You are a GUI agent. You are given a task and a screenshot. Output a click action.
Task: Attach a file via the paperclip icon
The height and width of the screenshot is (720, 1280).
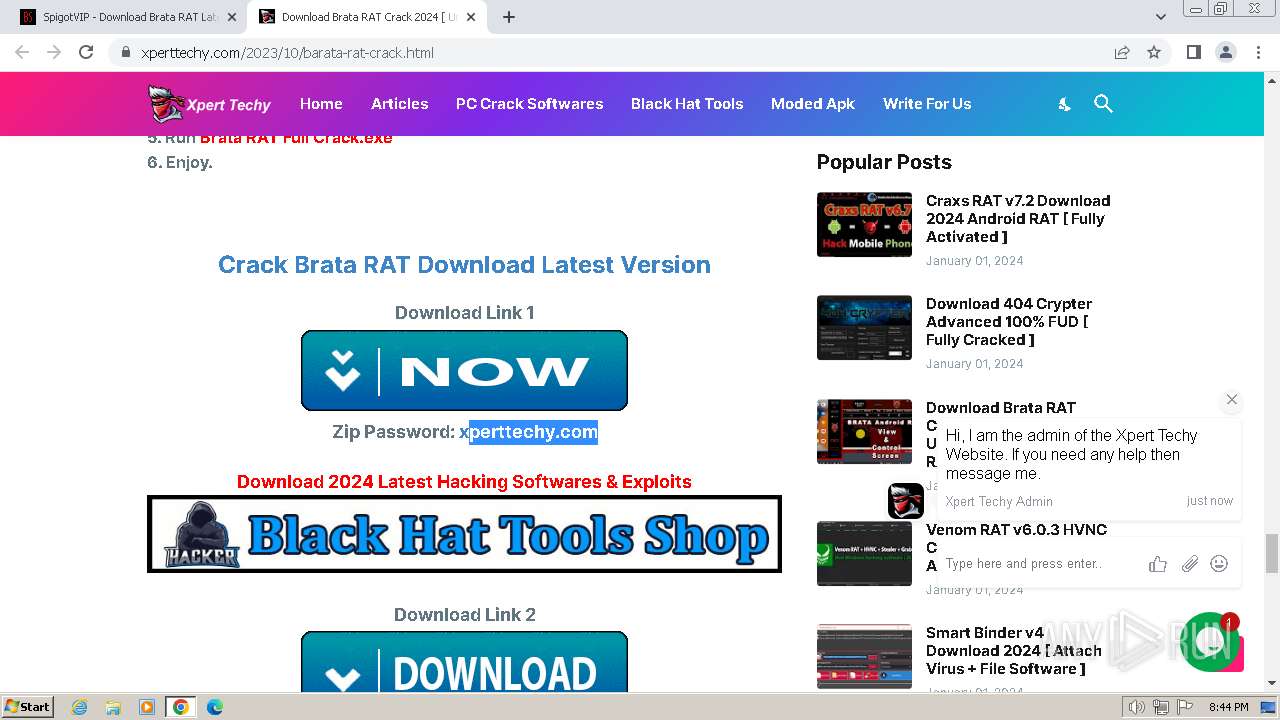(x=1189, y=564)
